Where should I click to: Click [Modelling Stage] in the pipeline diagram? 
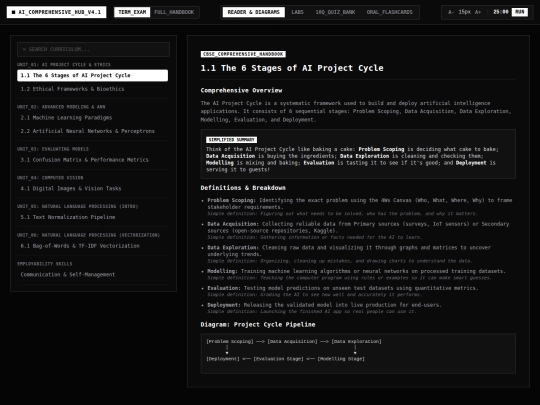[x=341, y=359]
